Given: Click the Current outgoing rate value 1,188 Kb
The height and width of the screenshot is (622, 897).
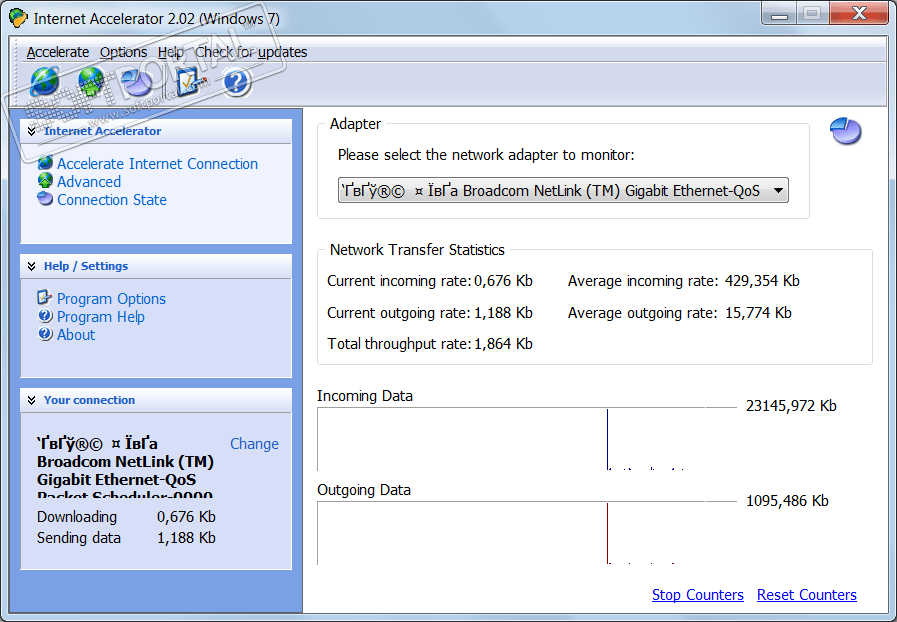Looking at the screenshot, I should 503,313.
